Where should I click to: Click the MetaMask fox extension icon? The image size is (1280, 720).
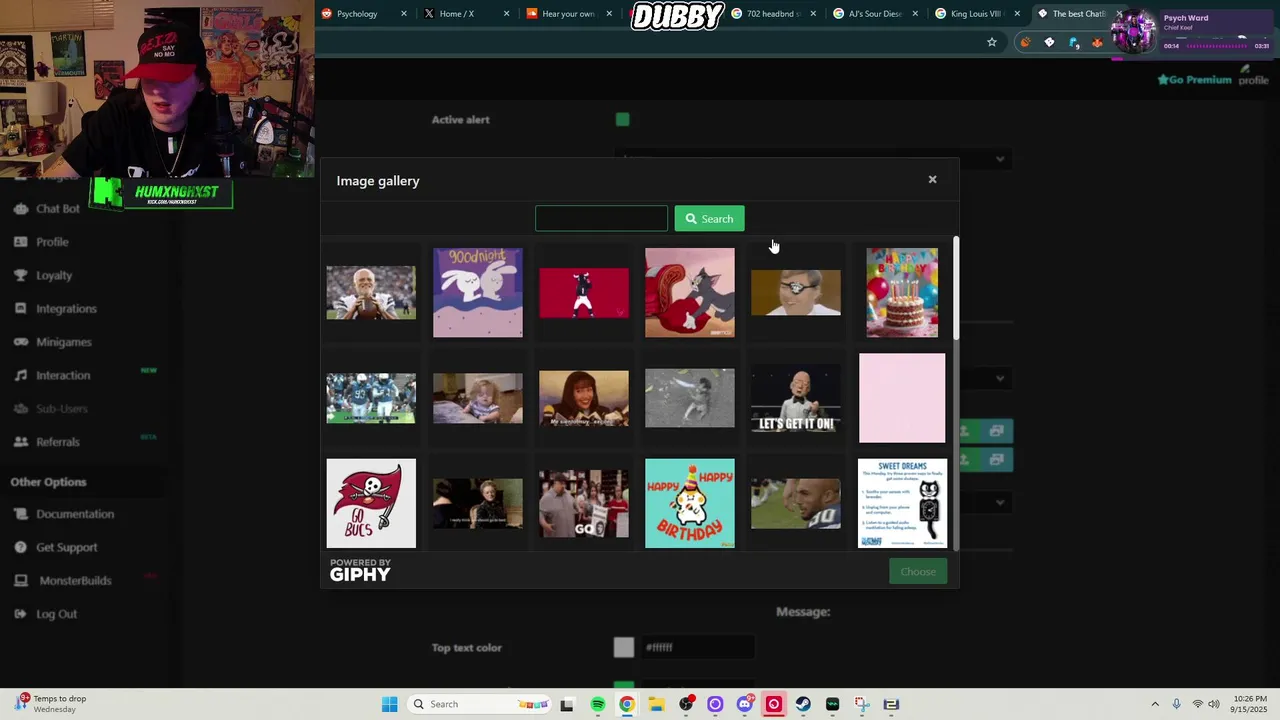point(1097,42)
